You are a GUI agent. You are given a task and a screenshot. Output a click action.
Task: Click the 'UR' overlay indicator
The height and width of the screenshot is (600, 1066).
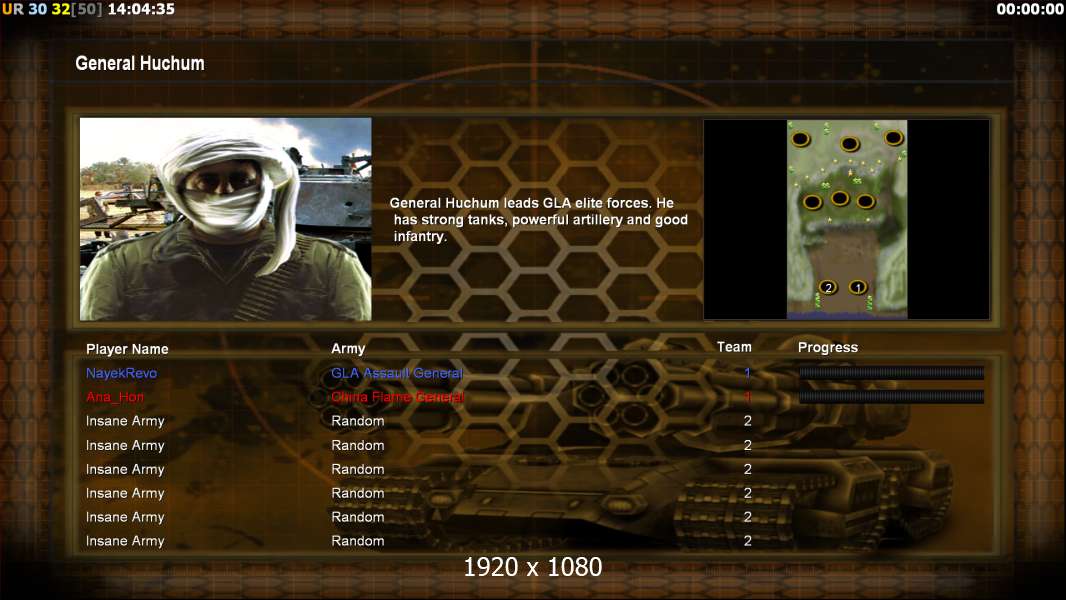pos(12,10)
